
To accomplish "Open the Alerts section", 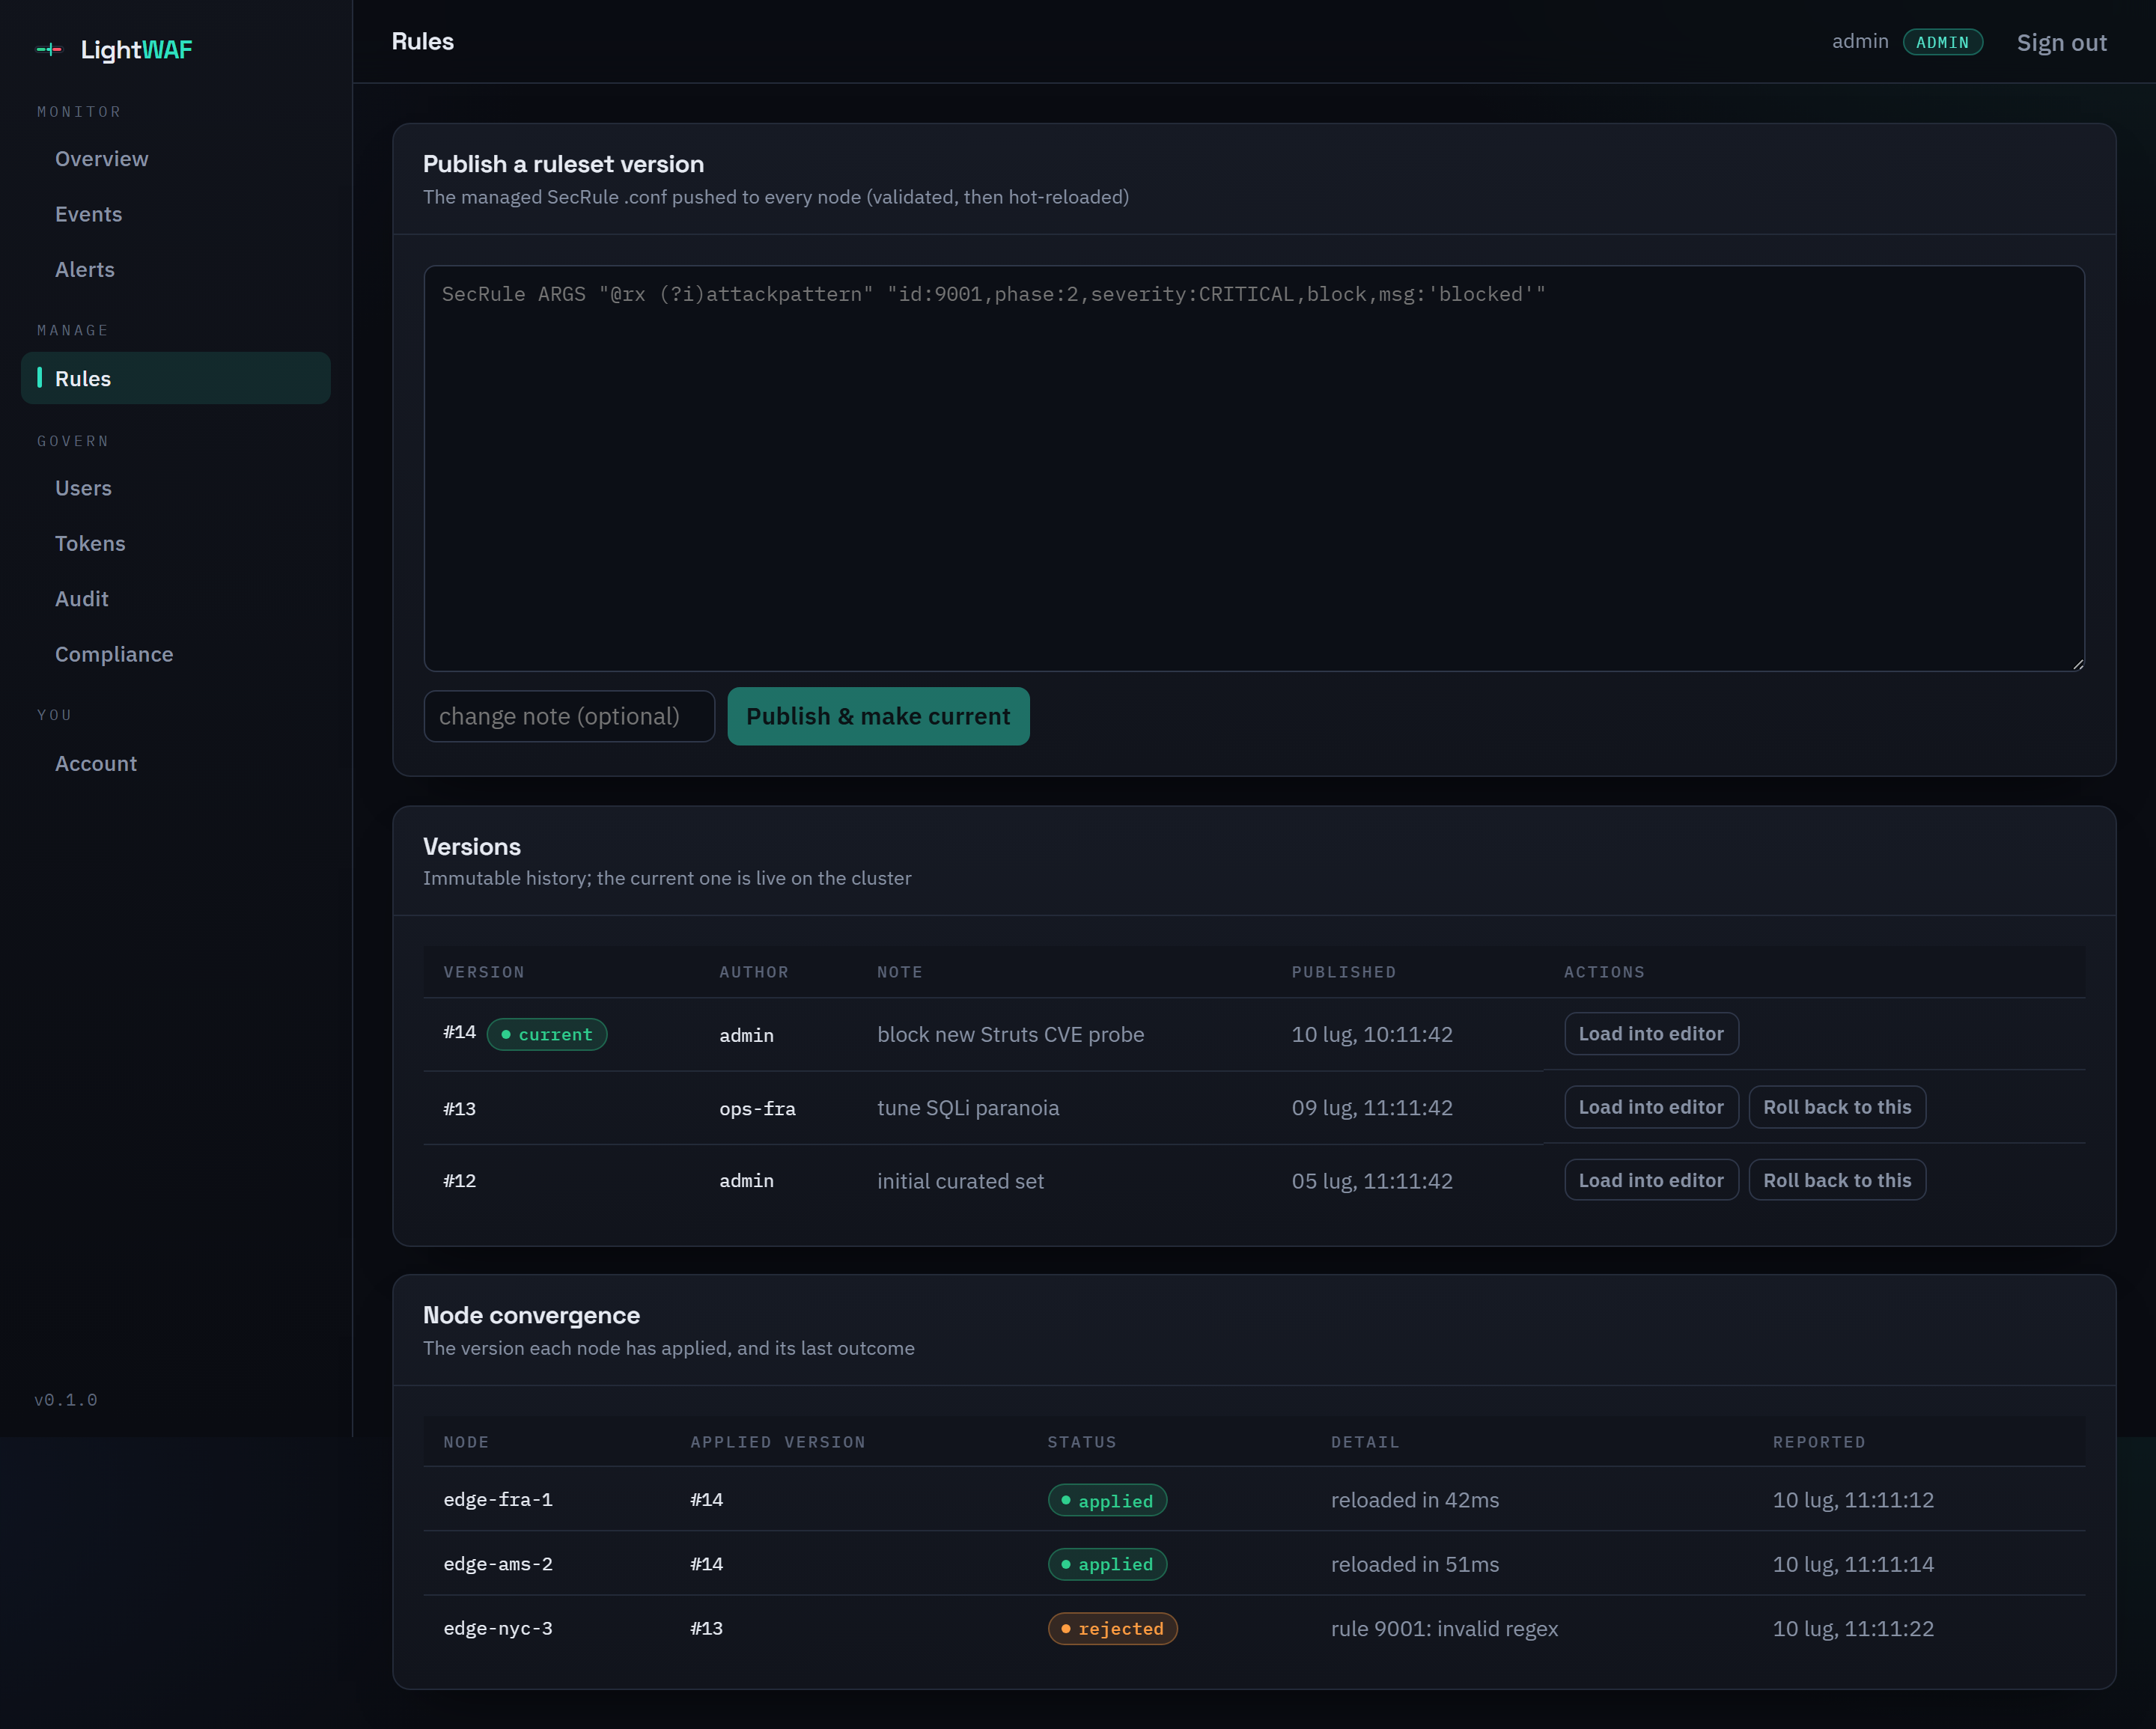I will point(84,270).
